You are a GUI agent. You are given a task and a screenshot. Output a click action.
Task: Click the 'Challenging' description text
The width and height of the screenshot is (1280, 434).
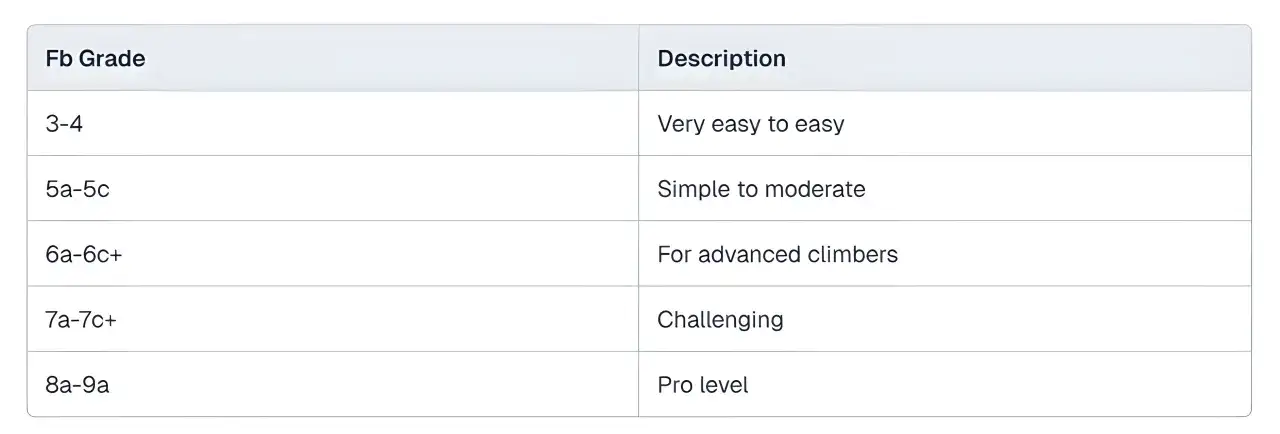720,320
